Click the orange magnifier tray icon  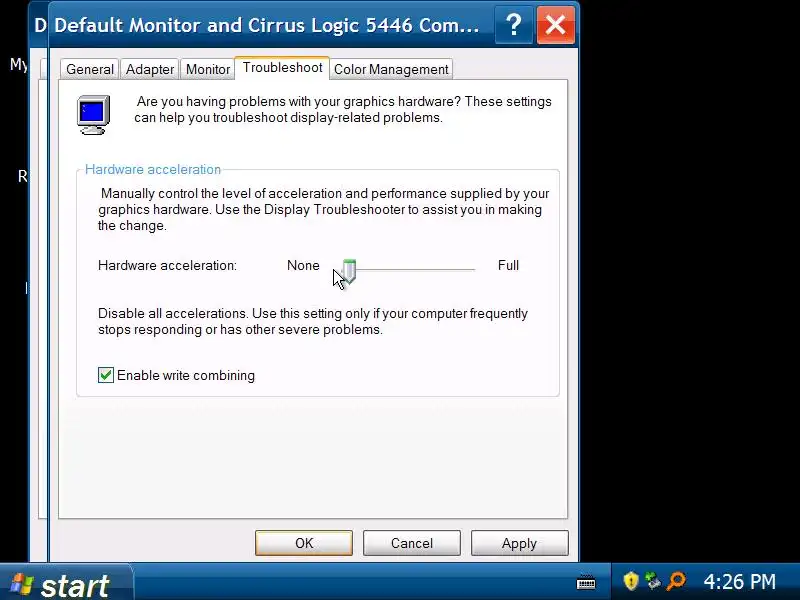pos(676,581)
